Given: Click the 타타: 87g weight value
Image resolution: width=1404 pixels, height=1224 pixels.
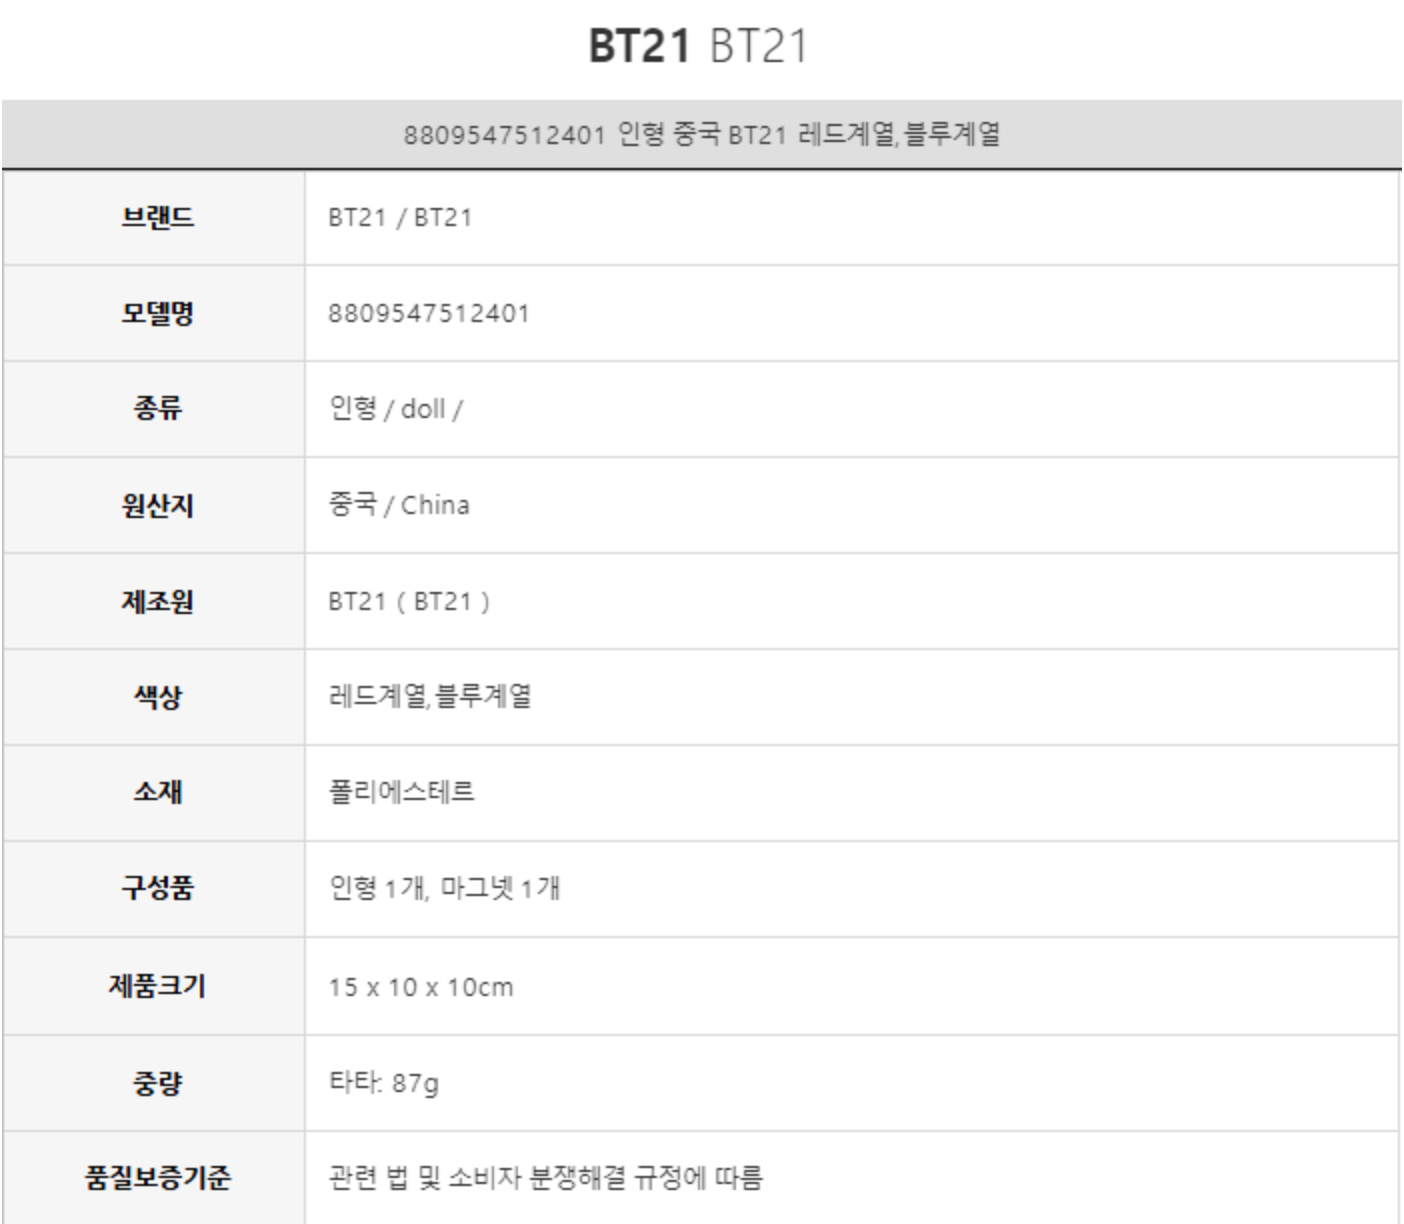Looking at the screenshot, I should tap(383, 1083).
